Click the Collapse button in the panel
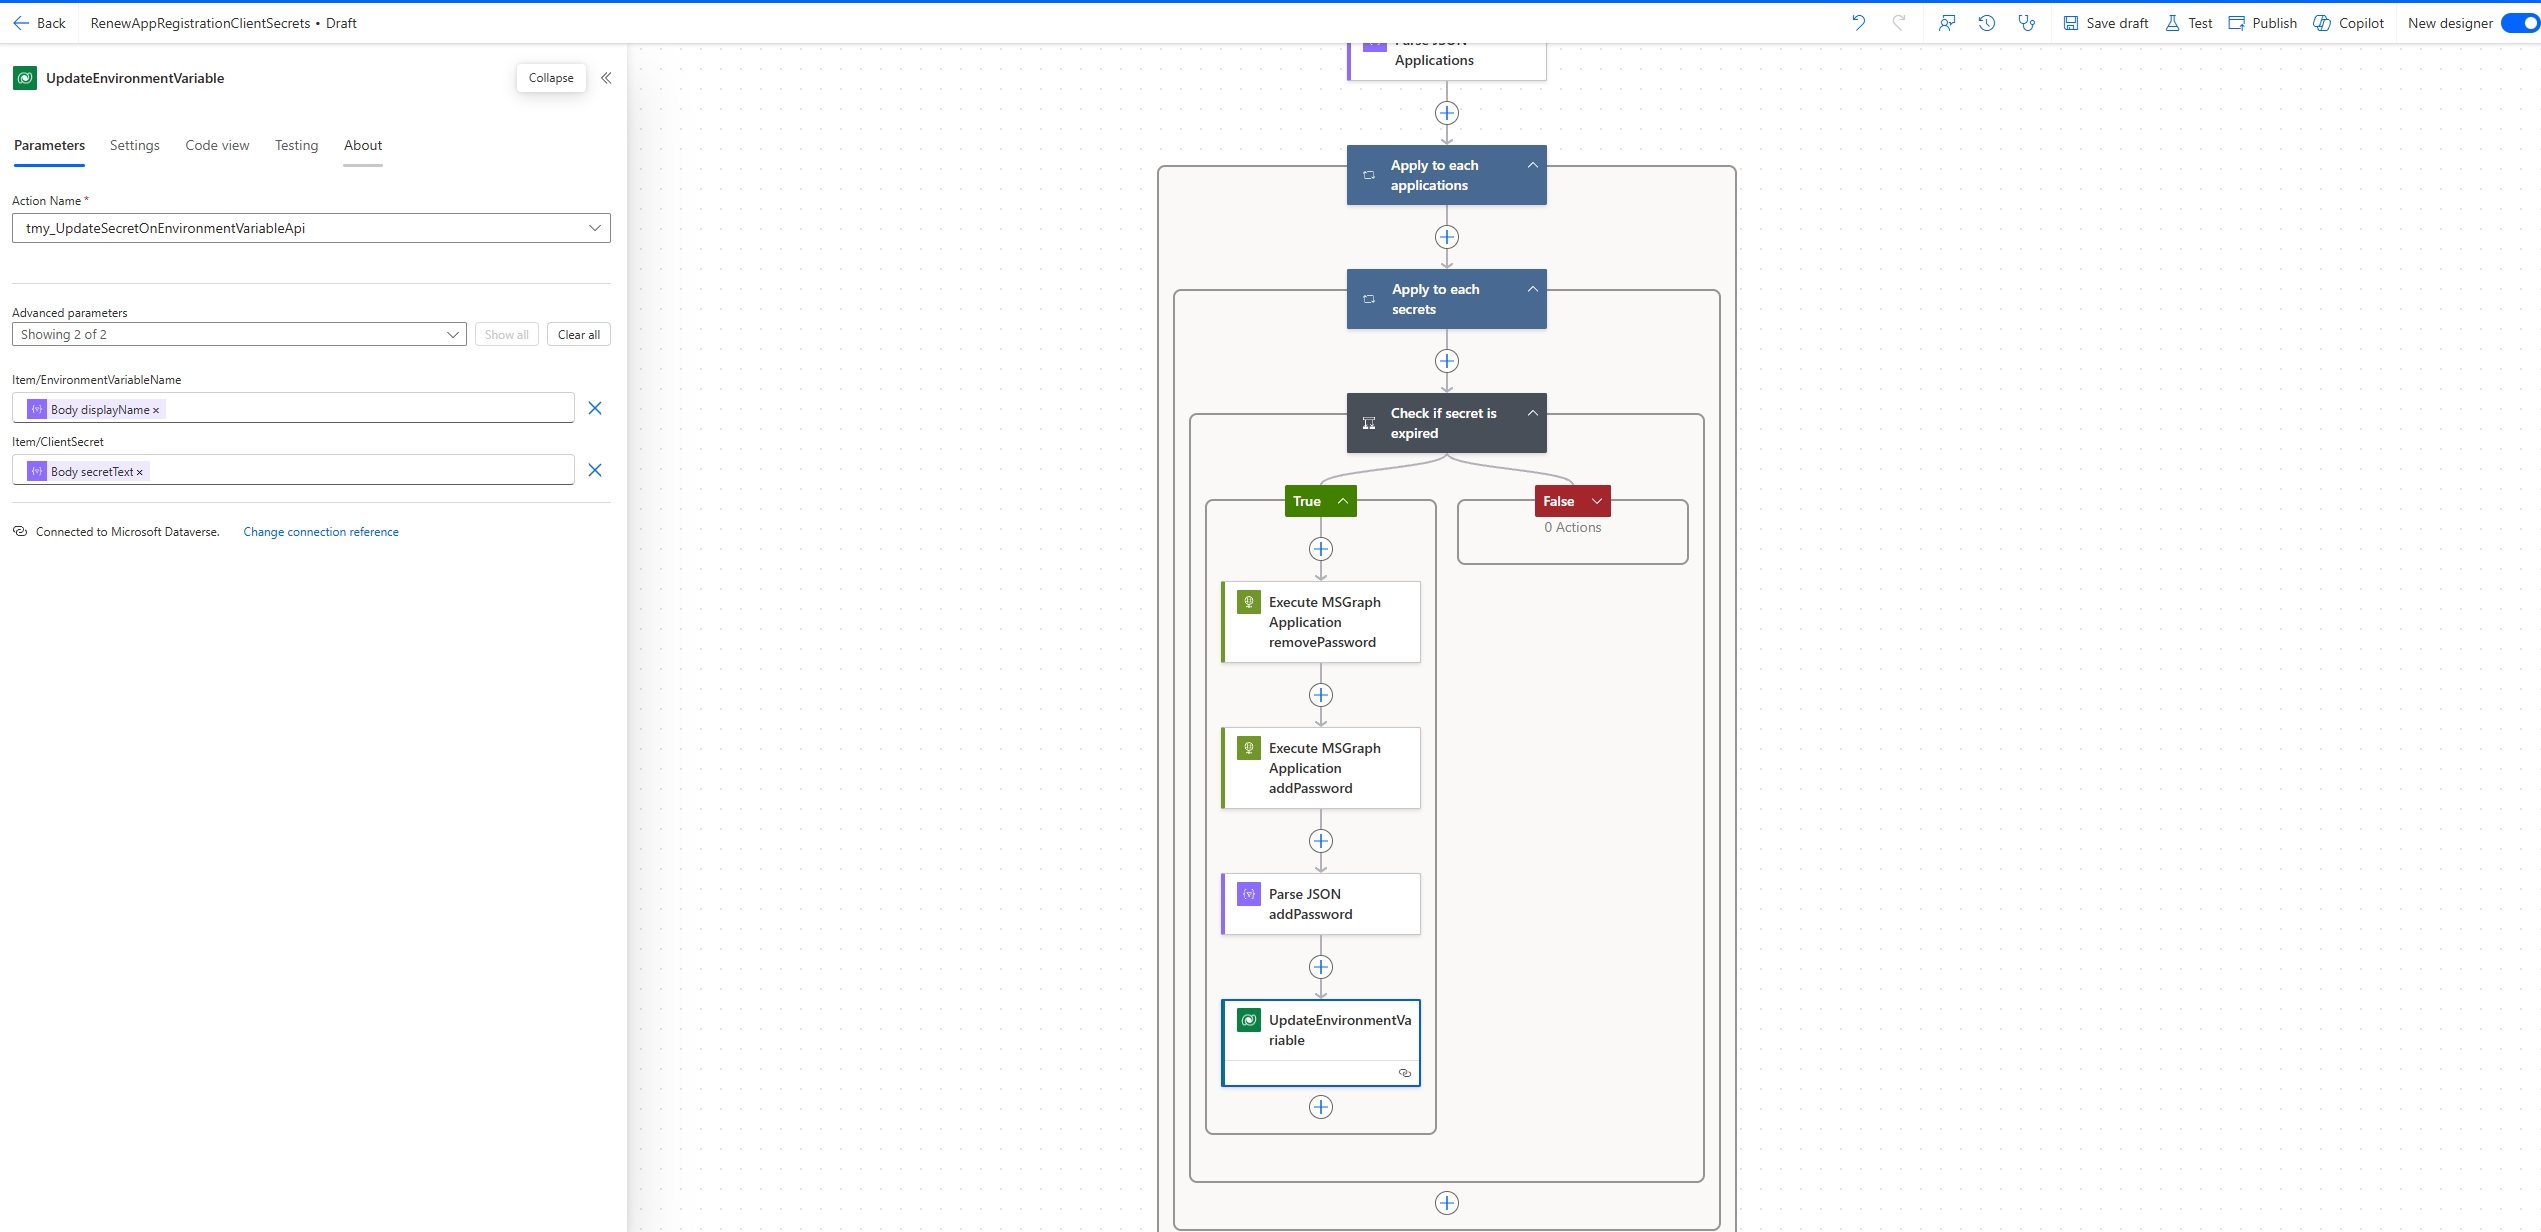 [551, 78]
